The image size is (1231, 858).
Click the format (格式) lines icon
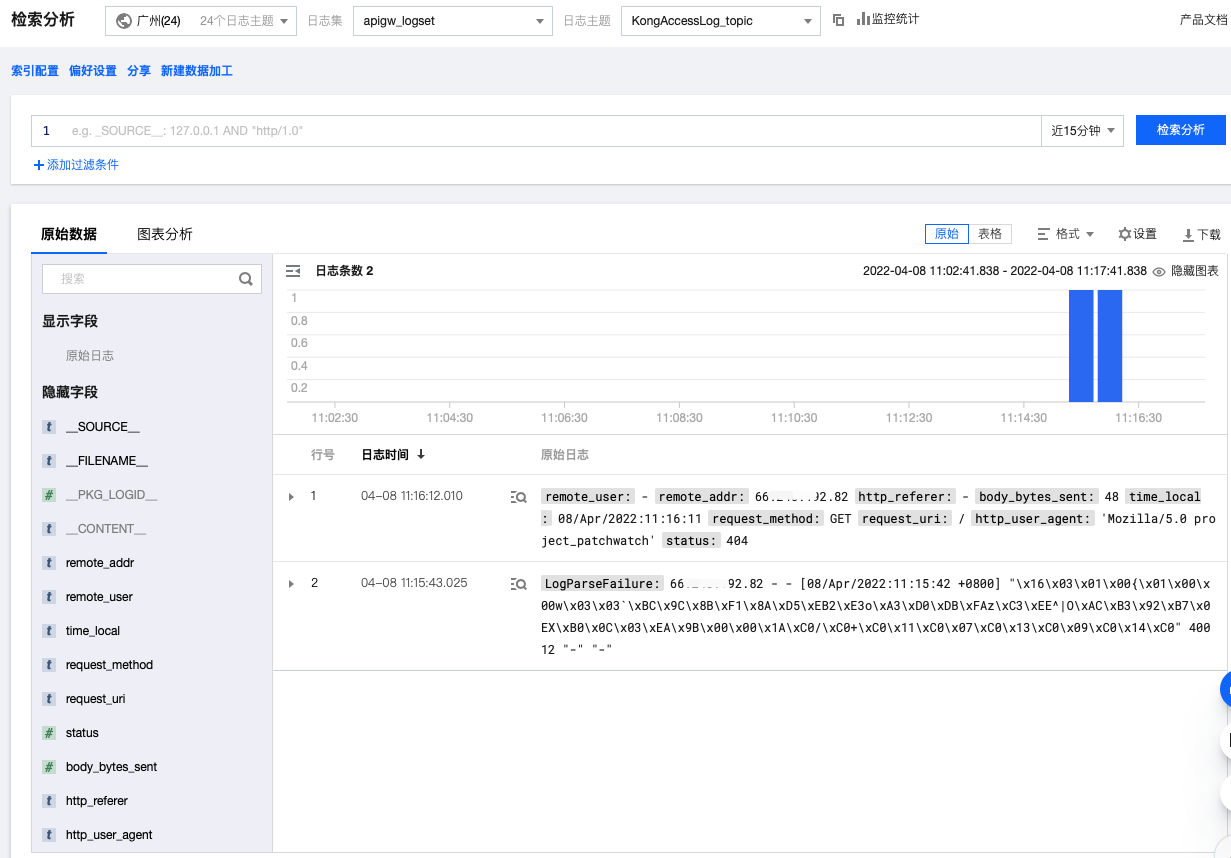pos(1043,234)
